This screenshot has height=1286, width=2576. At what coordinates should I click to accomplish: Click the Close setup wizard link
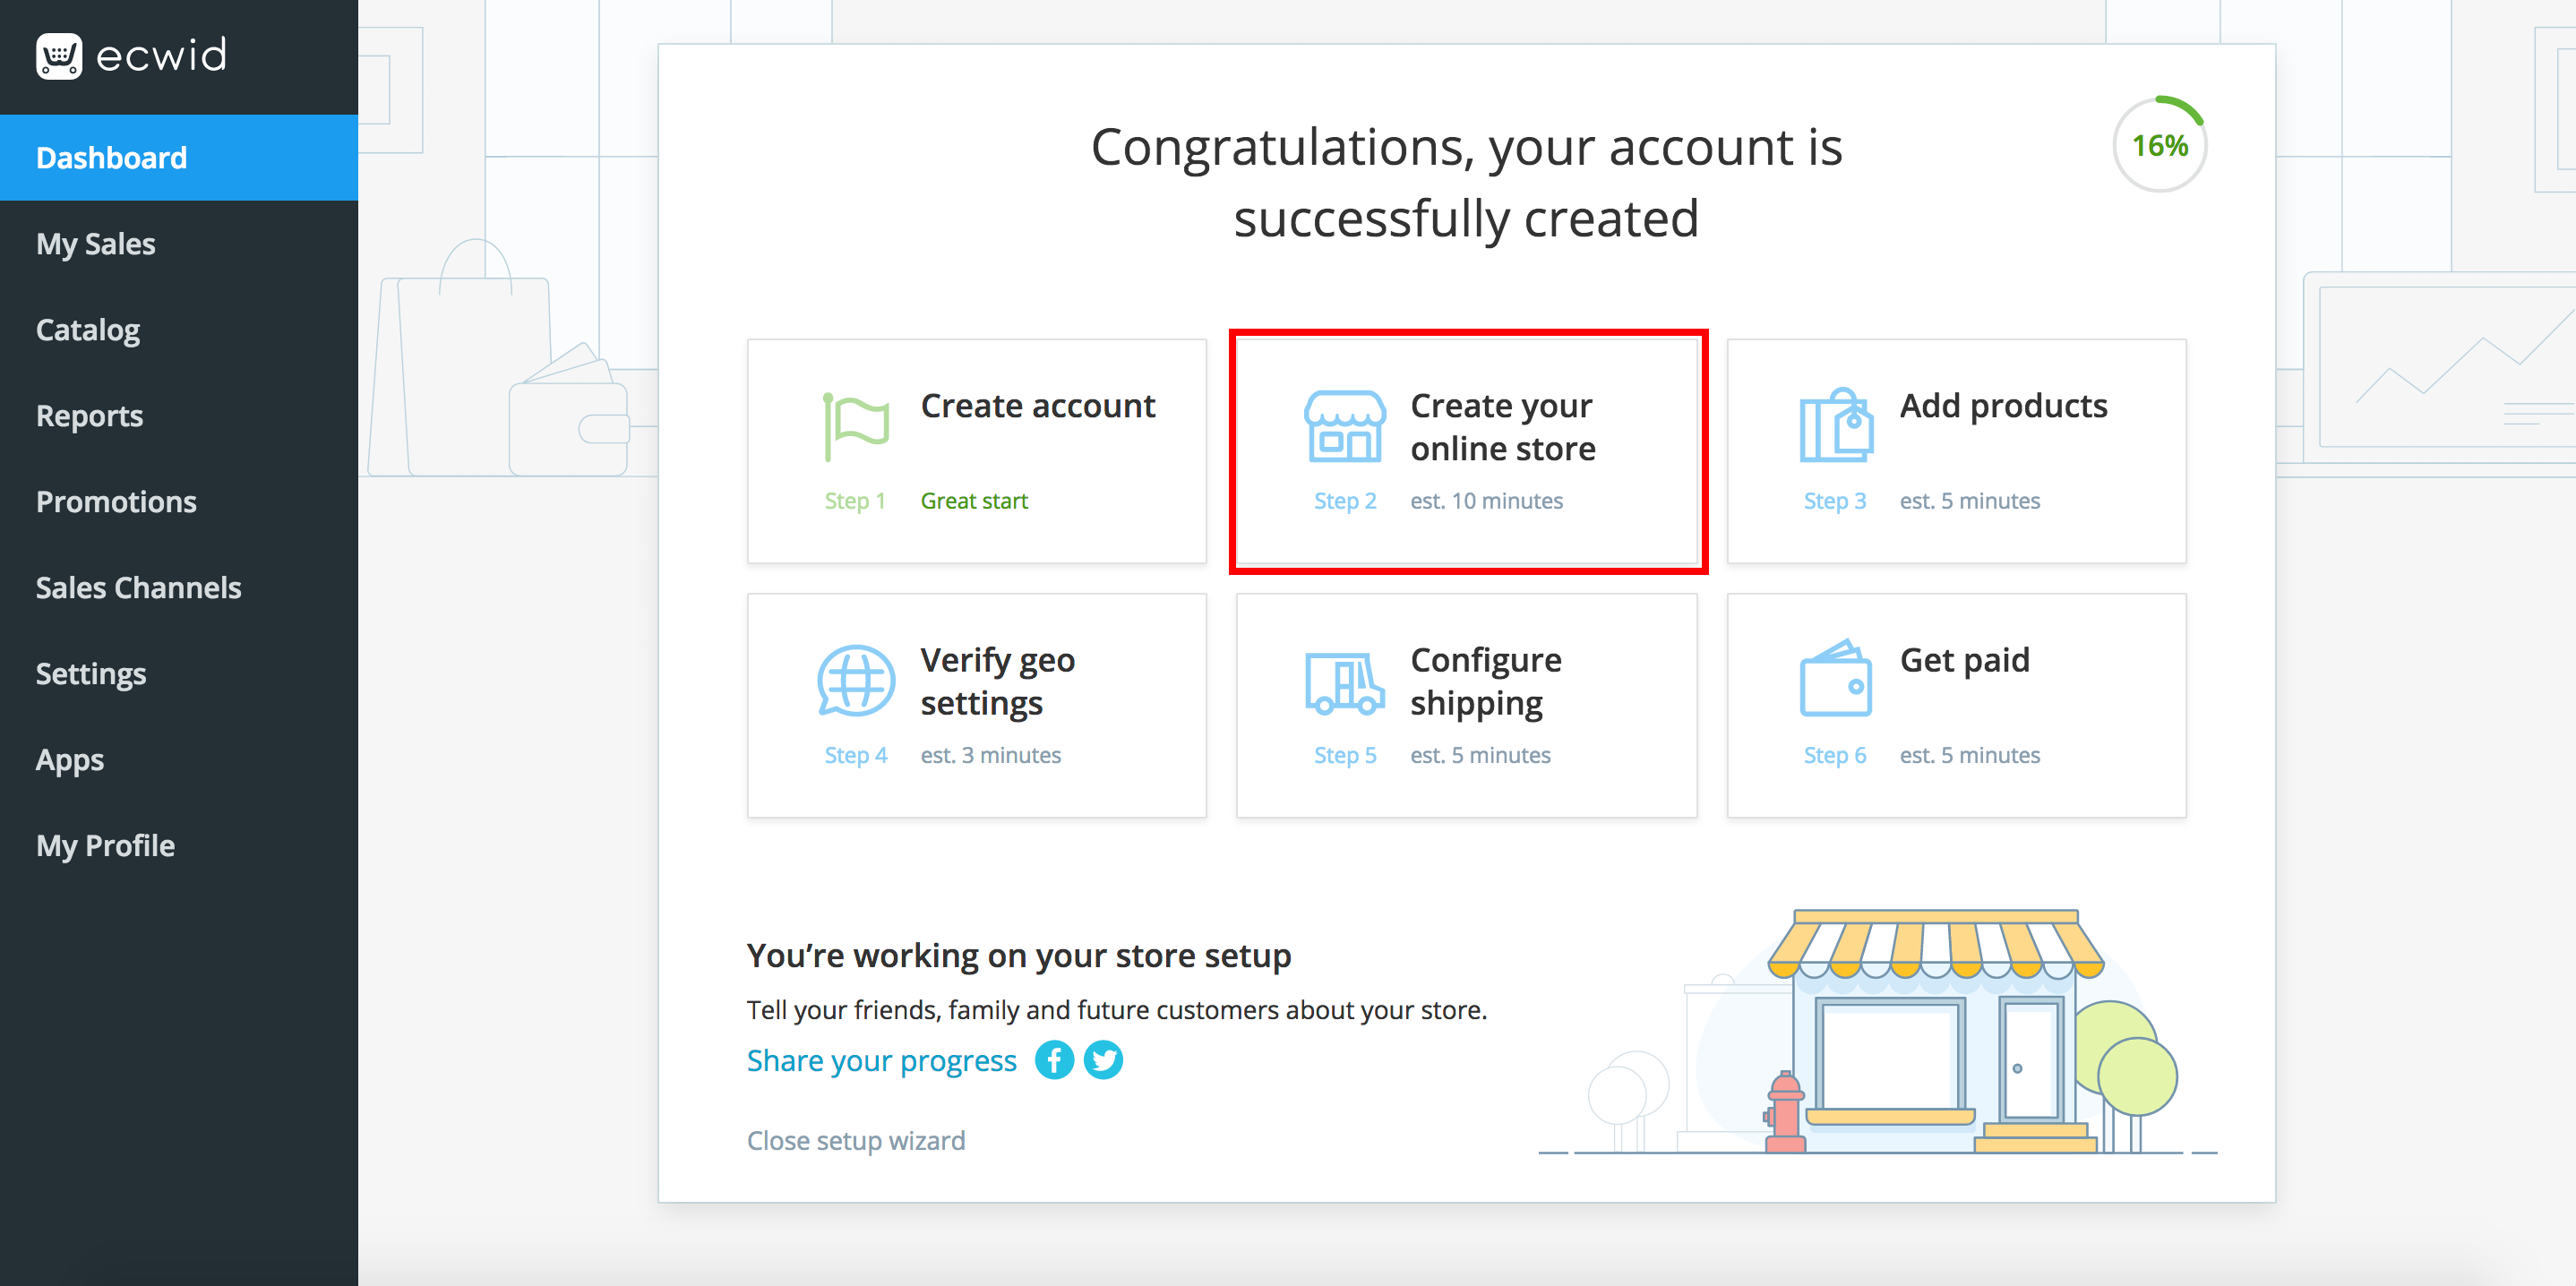[855, 1141]
